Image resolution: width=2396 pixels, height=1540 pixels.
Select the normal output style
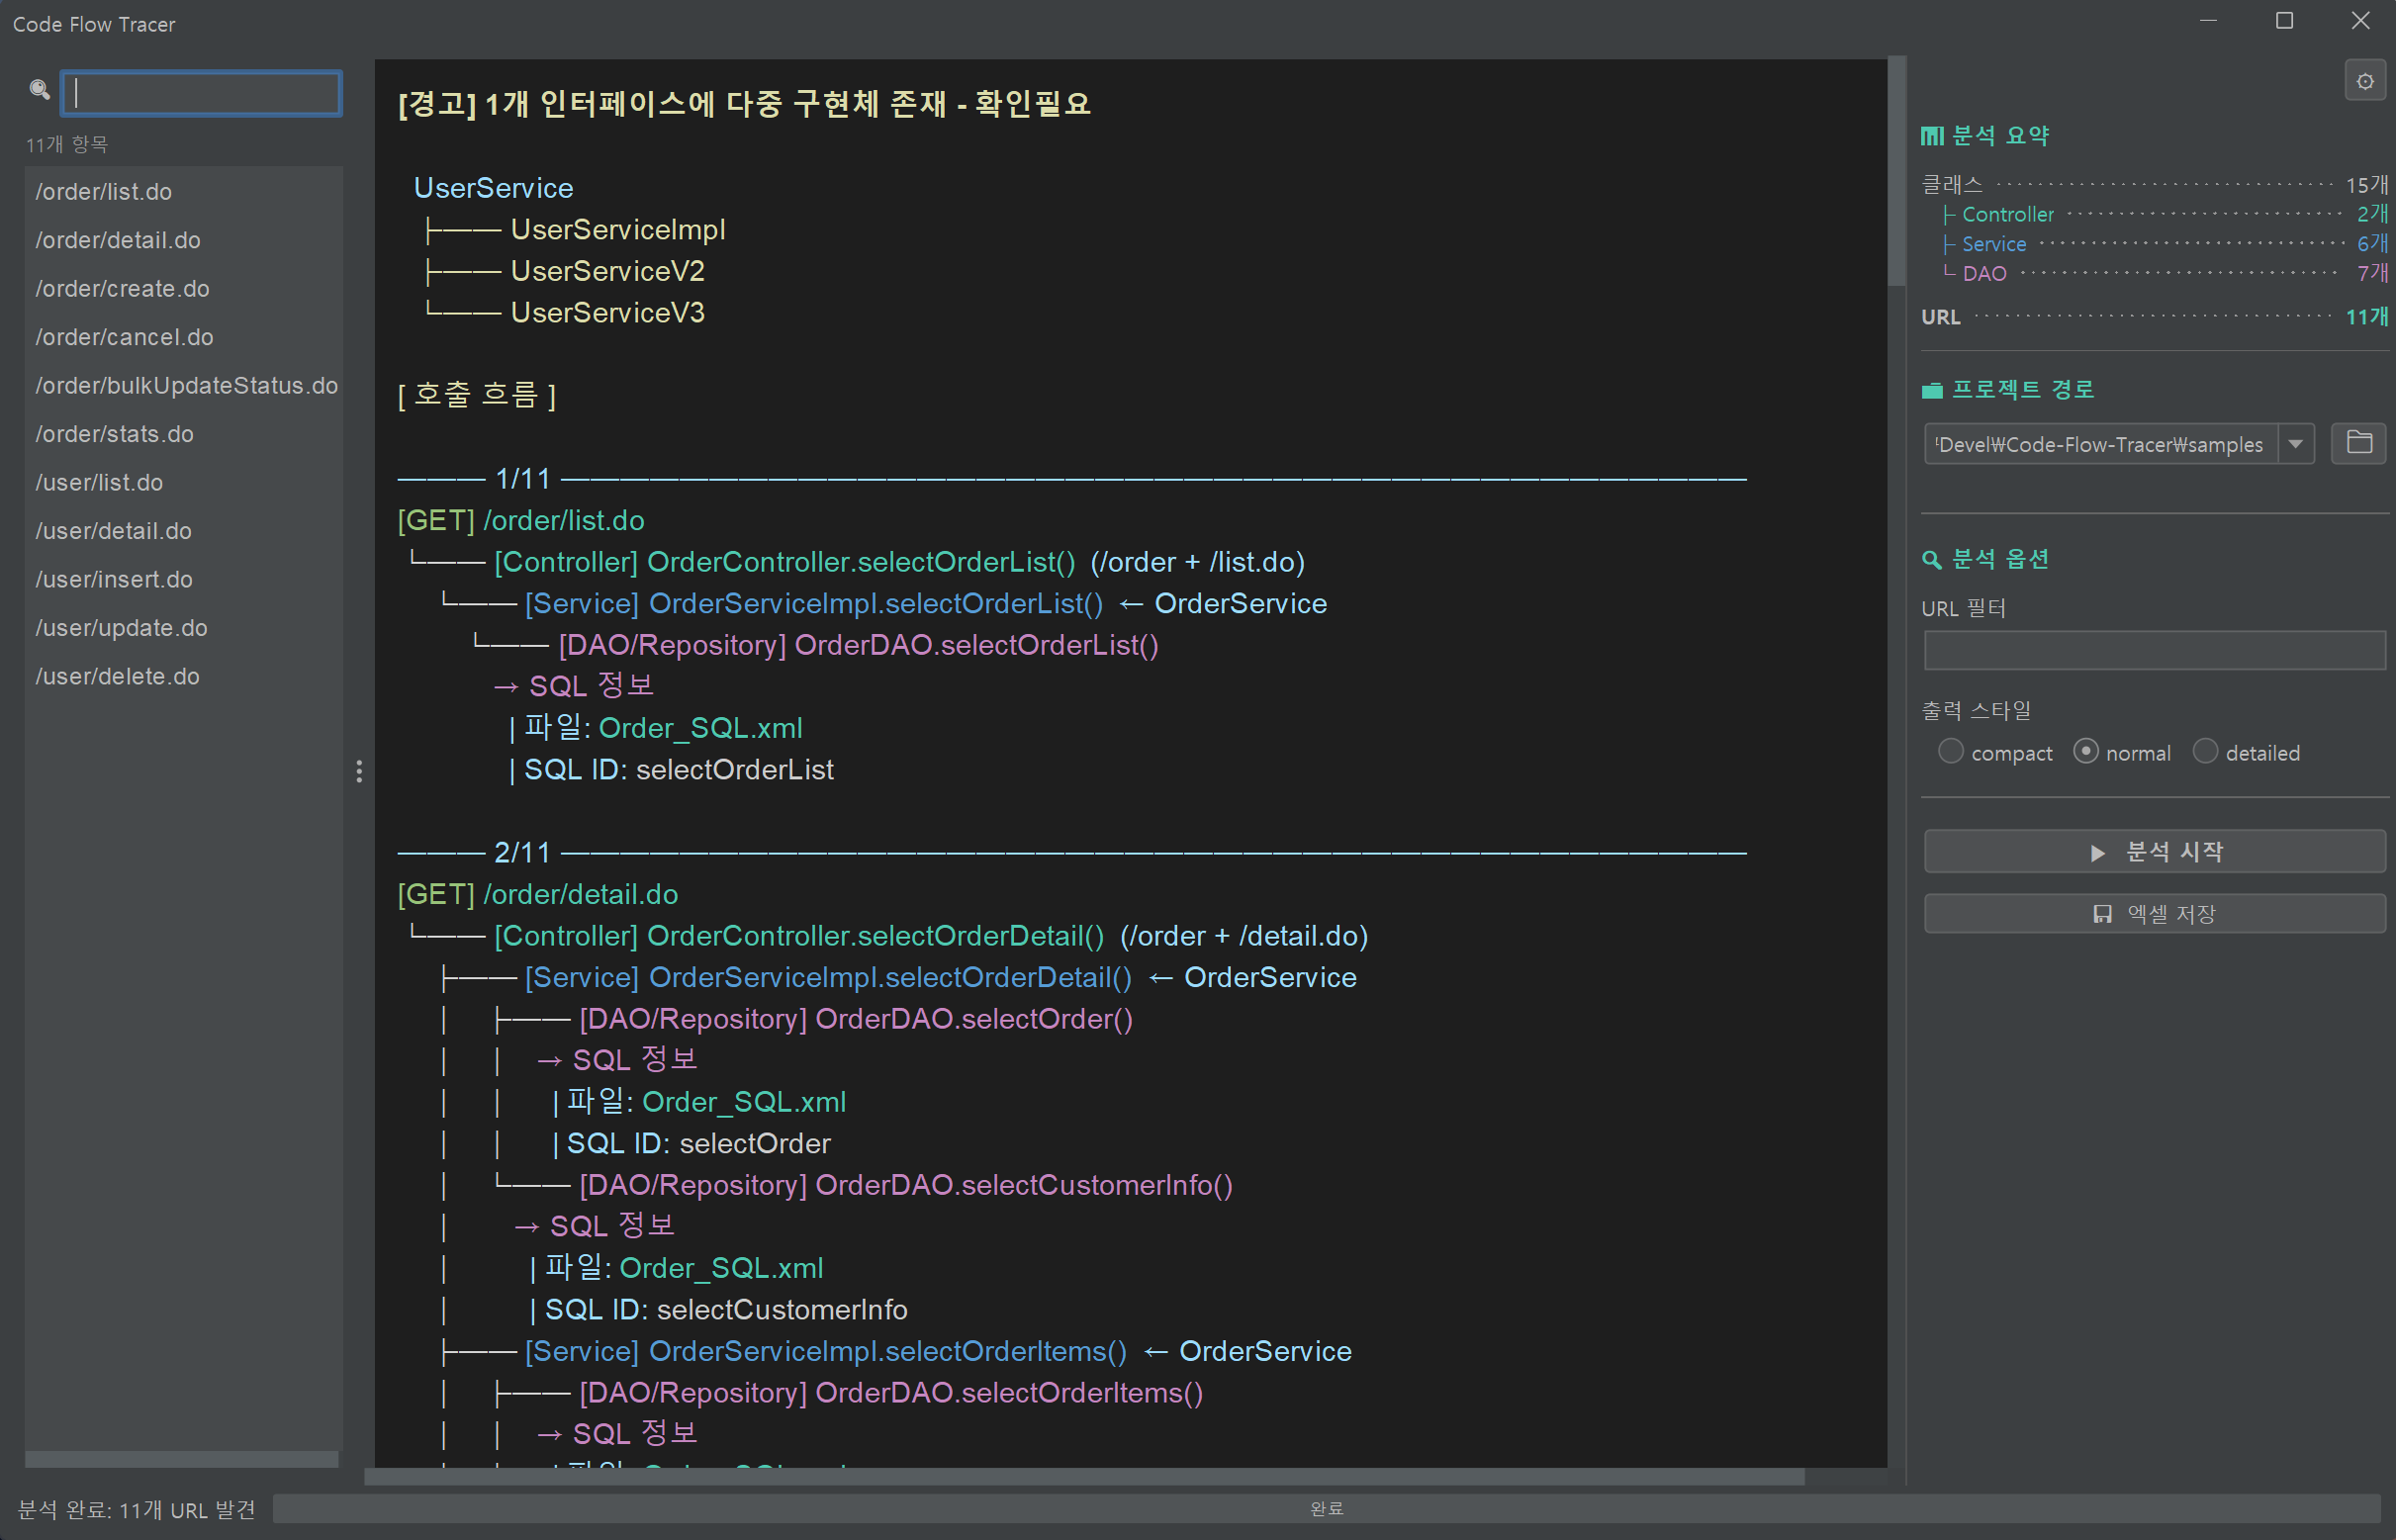click(2085, 752)
